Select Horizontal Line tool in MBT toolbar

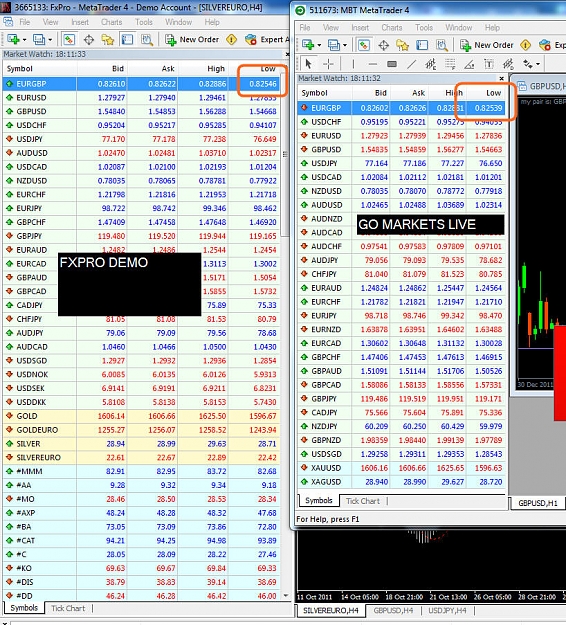click(x=373, y=64)
